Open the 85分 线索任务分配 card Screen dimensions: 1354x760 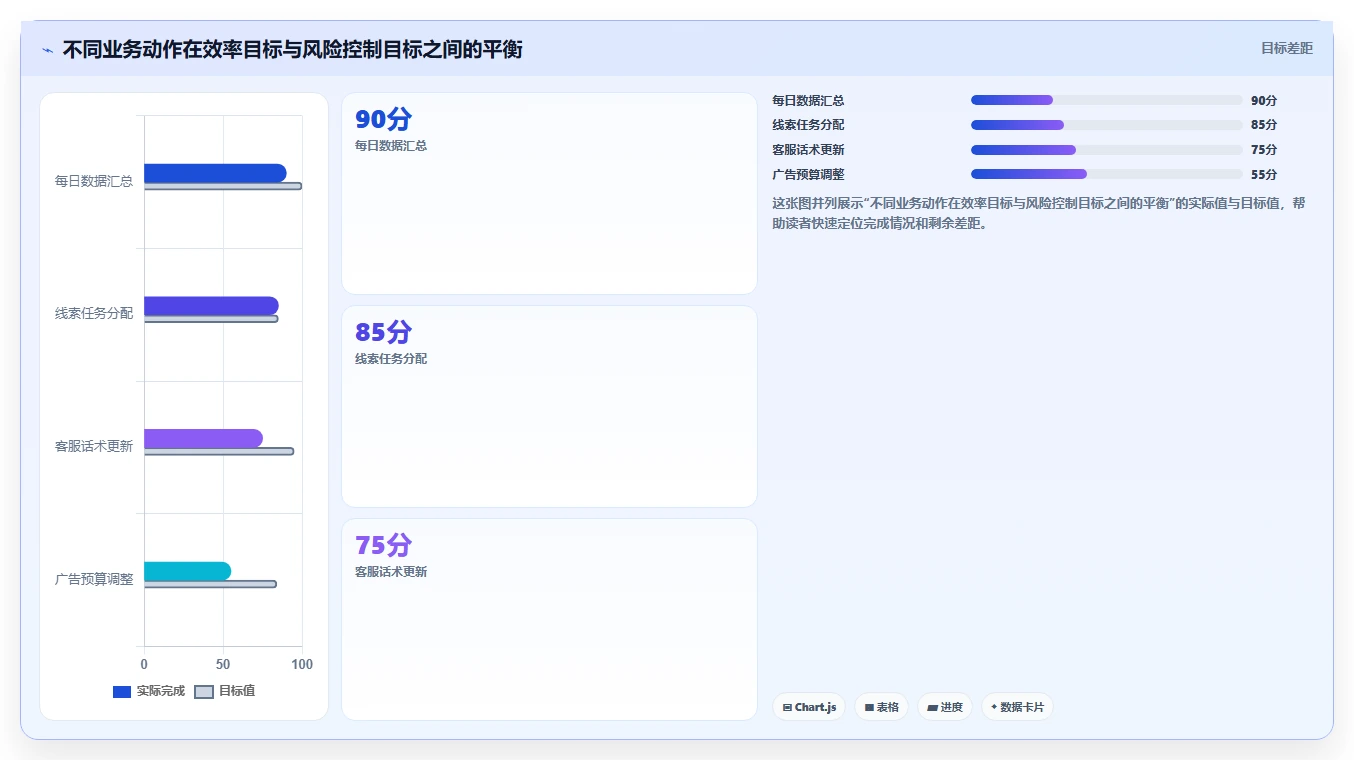pos(549,407)
